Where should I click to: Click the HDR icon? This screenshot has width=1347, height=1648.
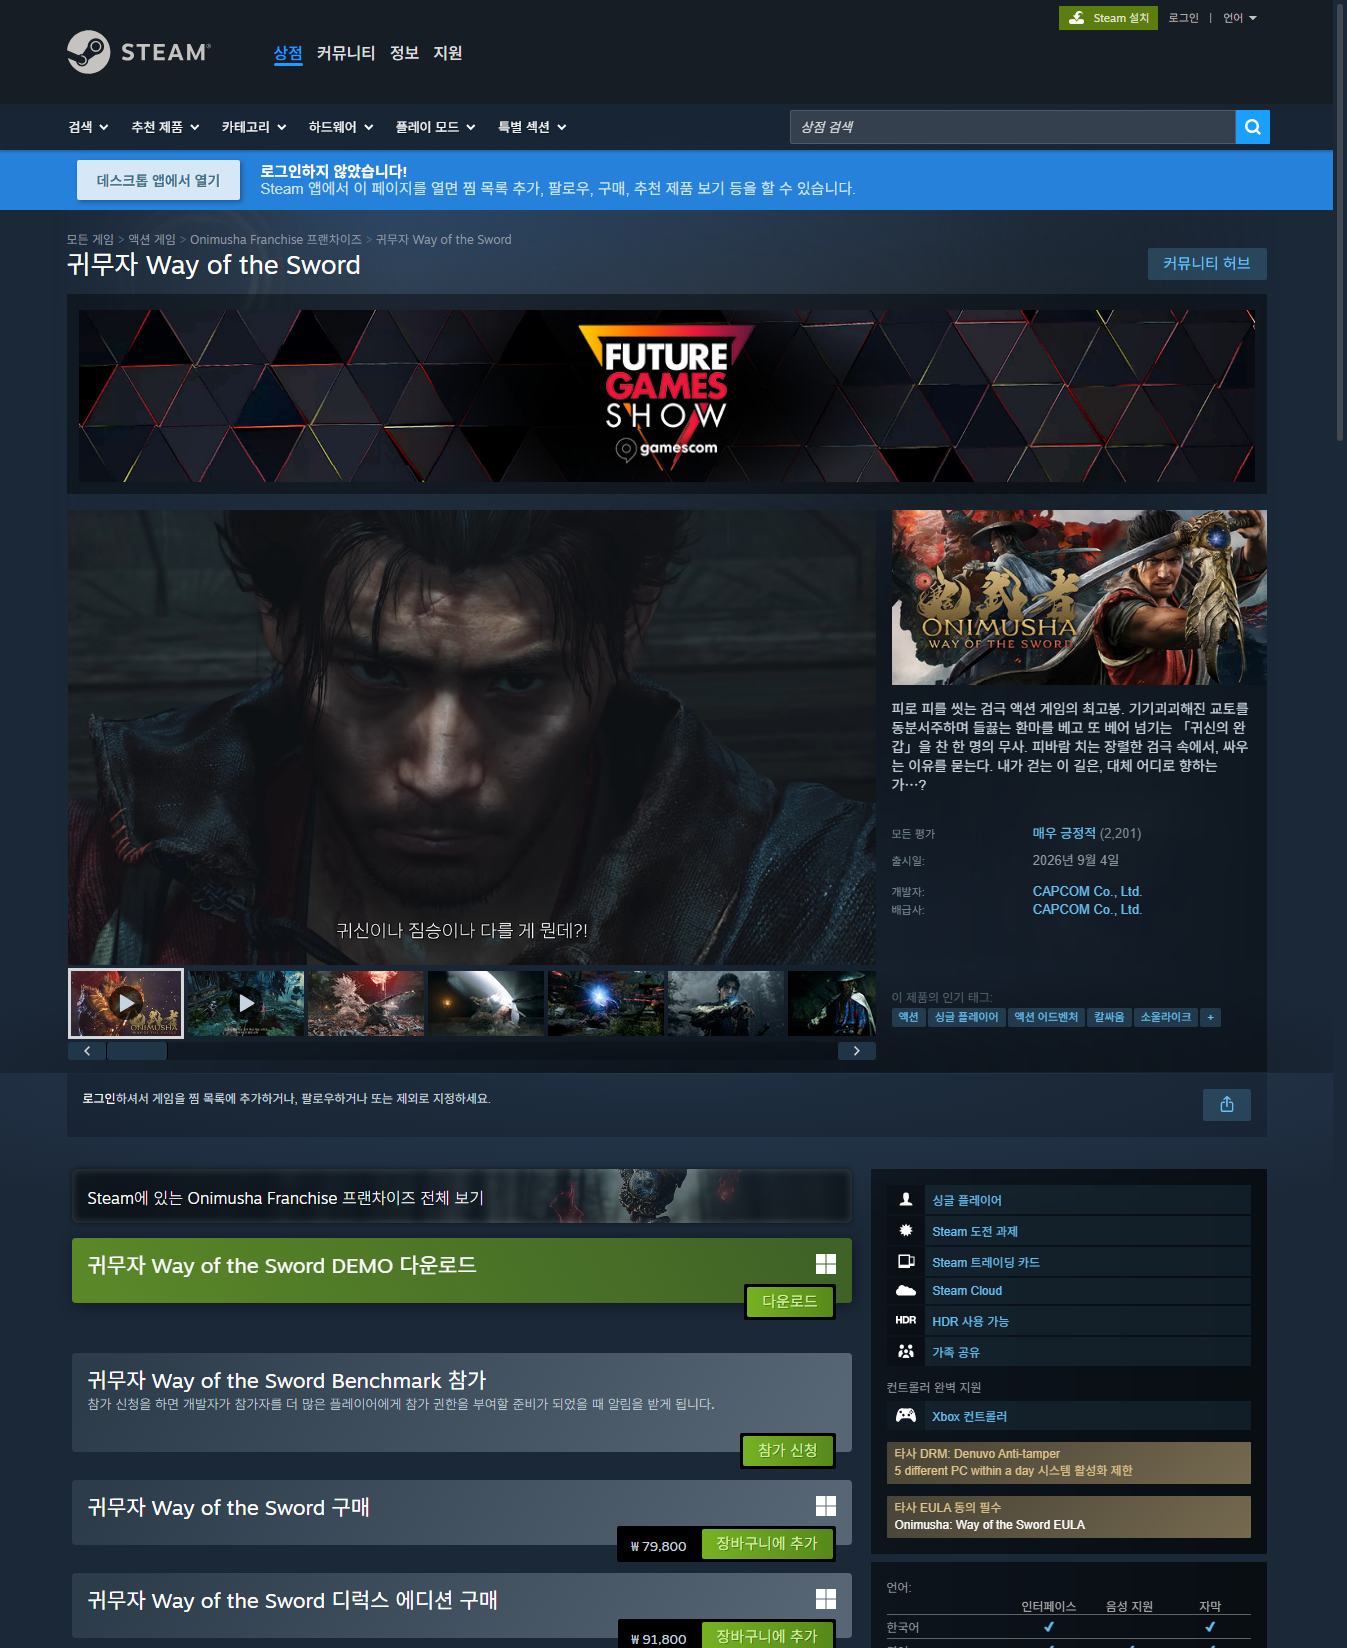(906, 1321)
